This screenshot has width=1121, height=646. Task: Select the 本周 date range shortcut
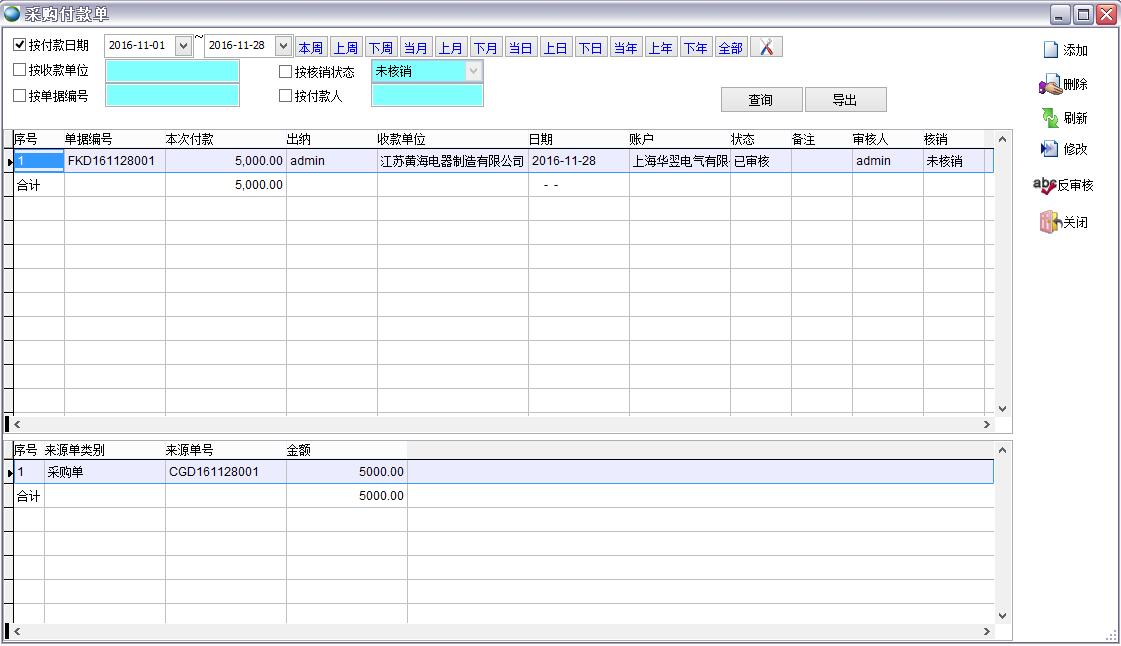click(x=310, y=47)
